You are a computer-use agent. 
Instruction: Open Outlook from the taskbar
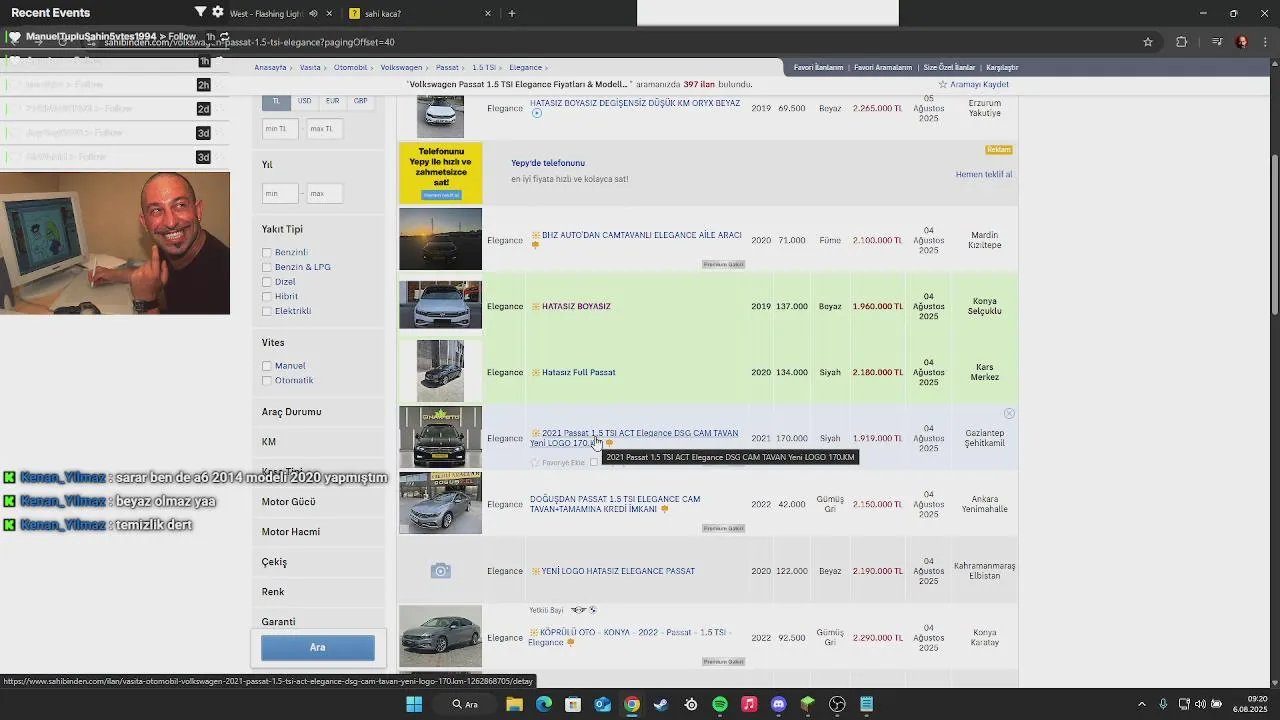pyautogui.click(x=602, y=704)
